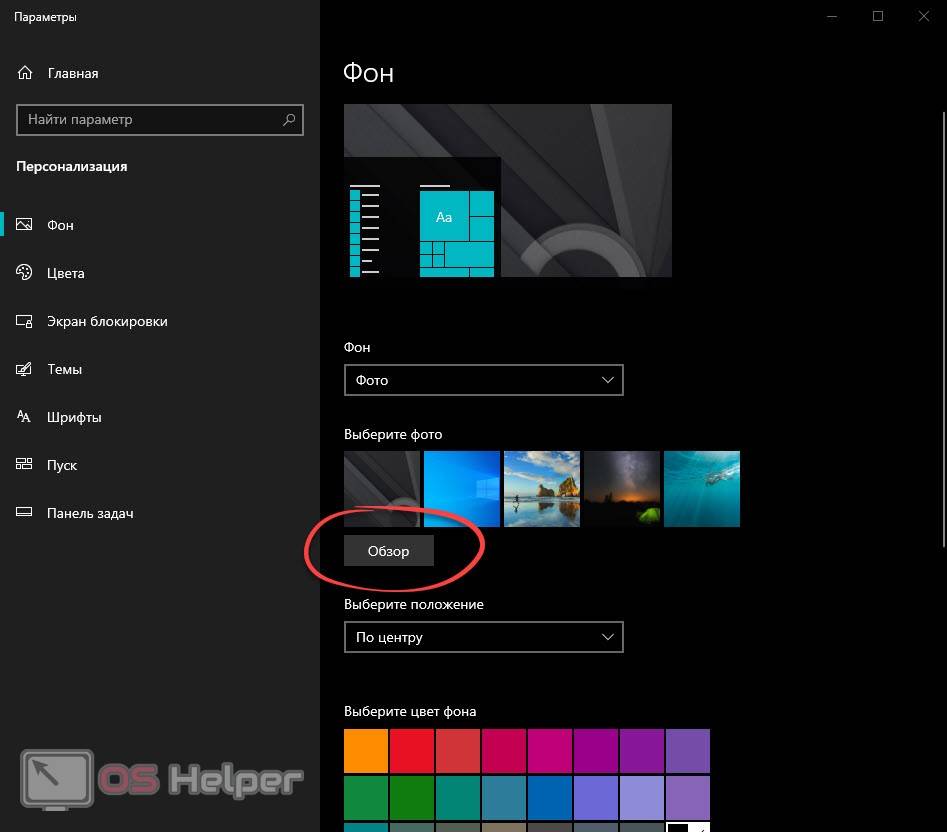Select the Темы brush icon

[25, 369]
